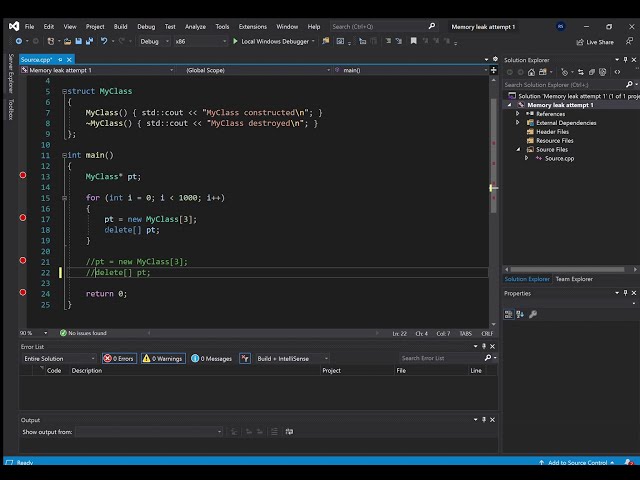Click View Code icon in Solution Explorer
Image resolution: width=640 pixels, height=480 pixels.
pos(617,72)
